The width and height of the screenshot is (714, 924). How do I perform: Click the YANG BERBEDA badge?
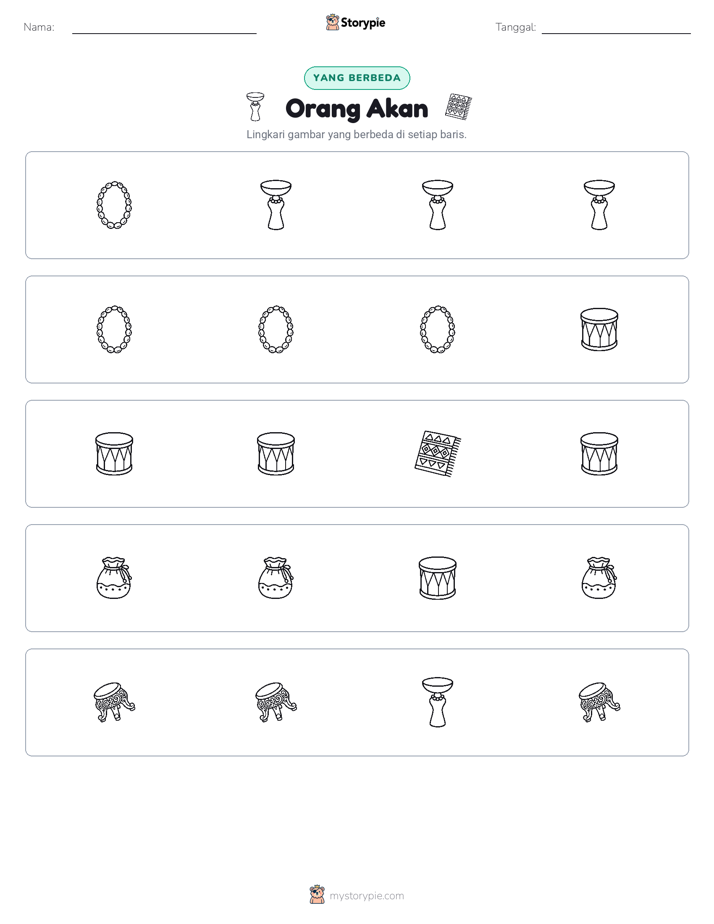(357, 78)
